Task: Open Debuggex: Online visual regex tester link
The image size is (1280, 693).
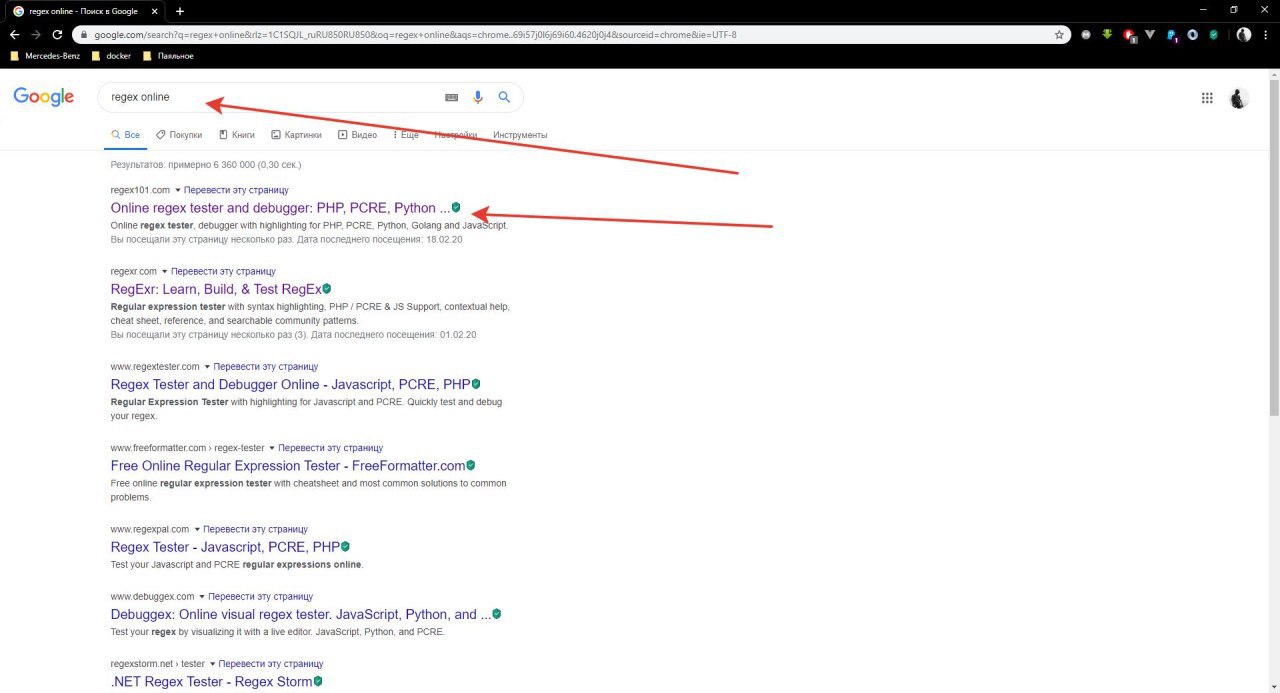Action: tap(300, 614)
